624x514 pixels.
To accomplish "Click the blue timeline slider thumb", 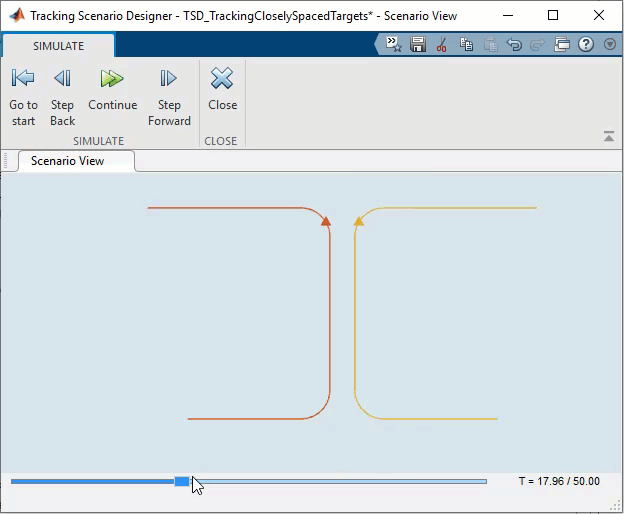I will [x=182, y=481].
